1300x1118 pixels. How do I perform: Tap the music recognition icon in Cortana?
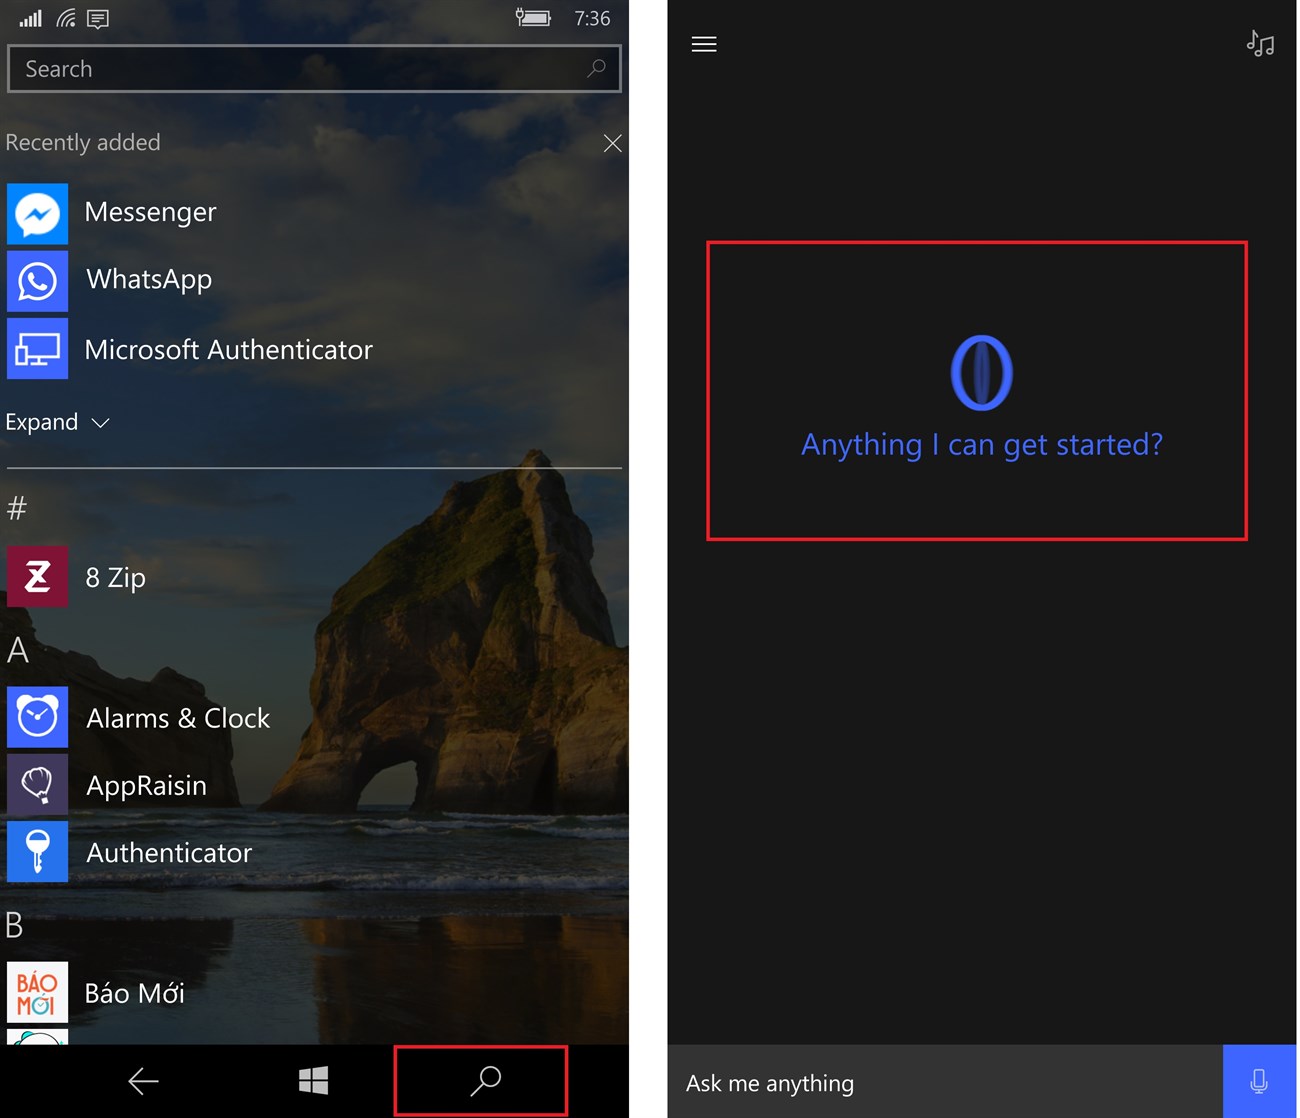point(1260,43)
